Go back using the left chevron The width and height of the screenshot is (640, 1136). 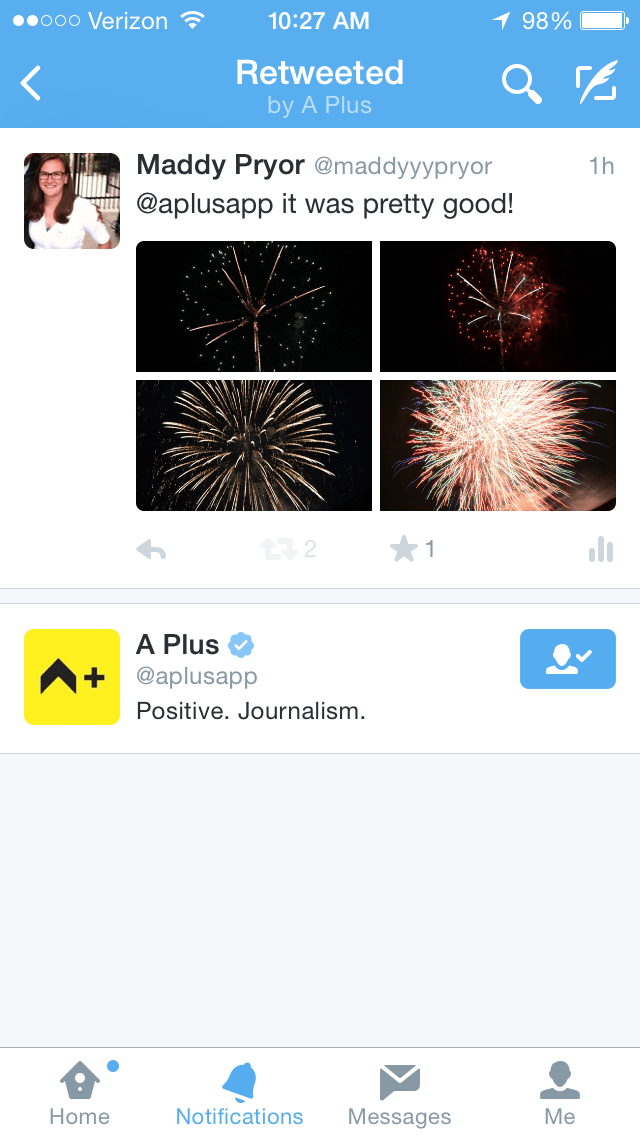30,83
